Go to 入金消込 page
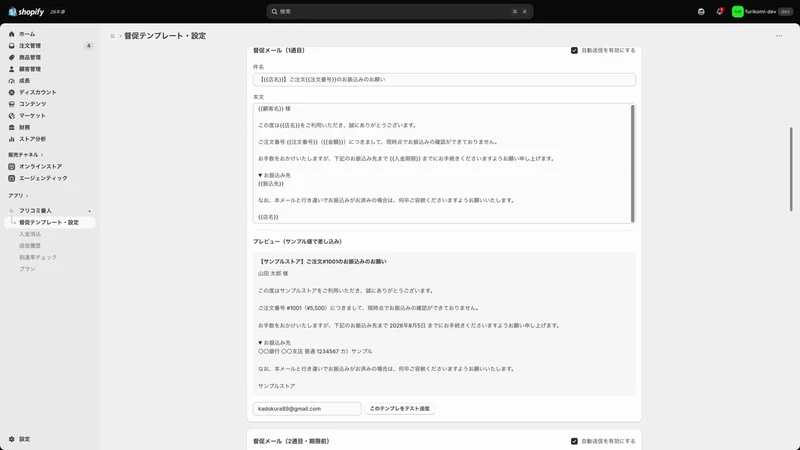The width and height of the screenshot is (800, 450). 30,234
